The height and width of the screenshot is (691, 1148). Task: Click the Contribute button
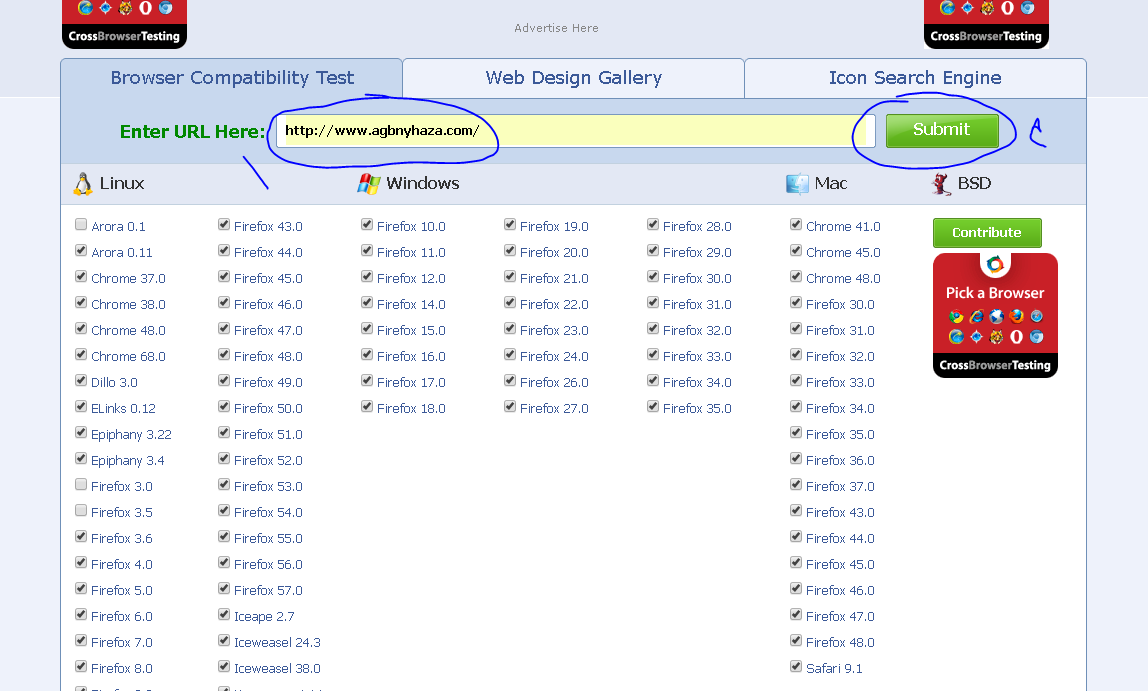[x=987, y=233]
